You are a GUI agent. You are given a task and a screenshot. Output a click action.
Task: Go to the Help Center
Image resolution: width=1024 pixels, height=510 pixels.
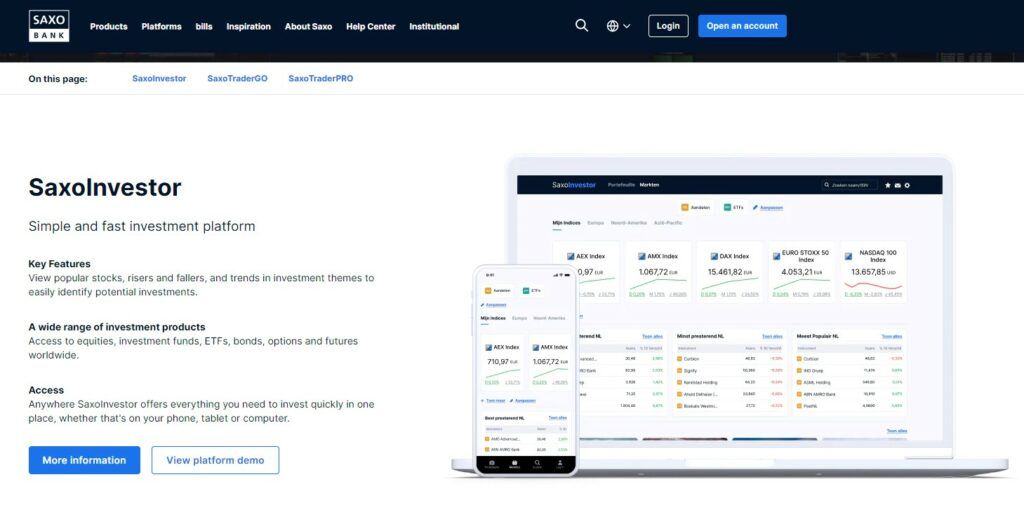pyautogui.click(x=370, y=27)
